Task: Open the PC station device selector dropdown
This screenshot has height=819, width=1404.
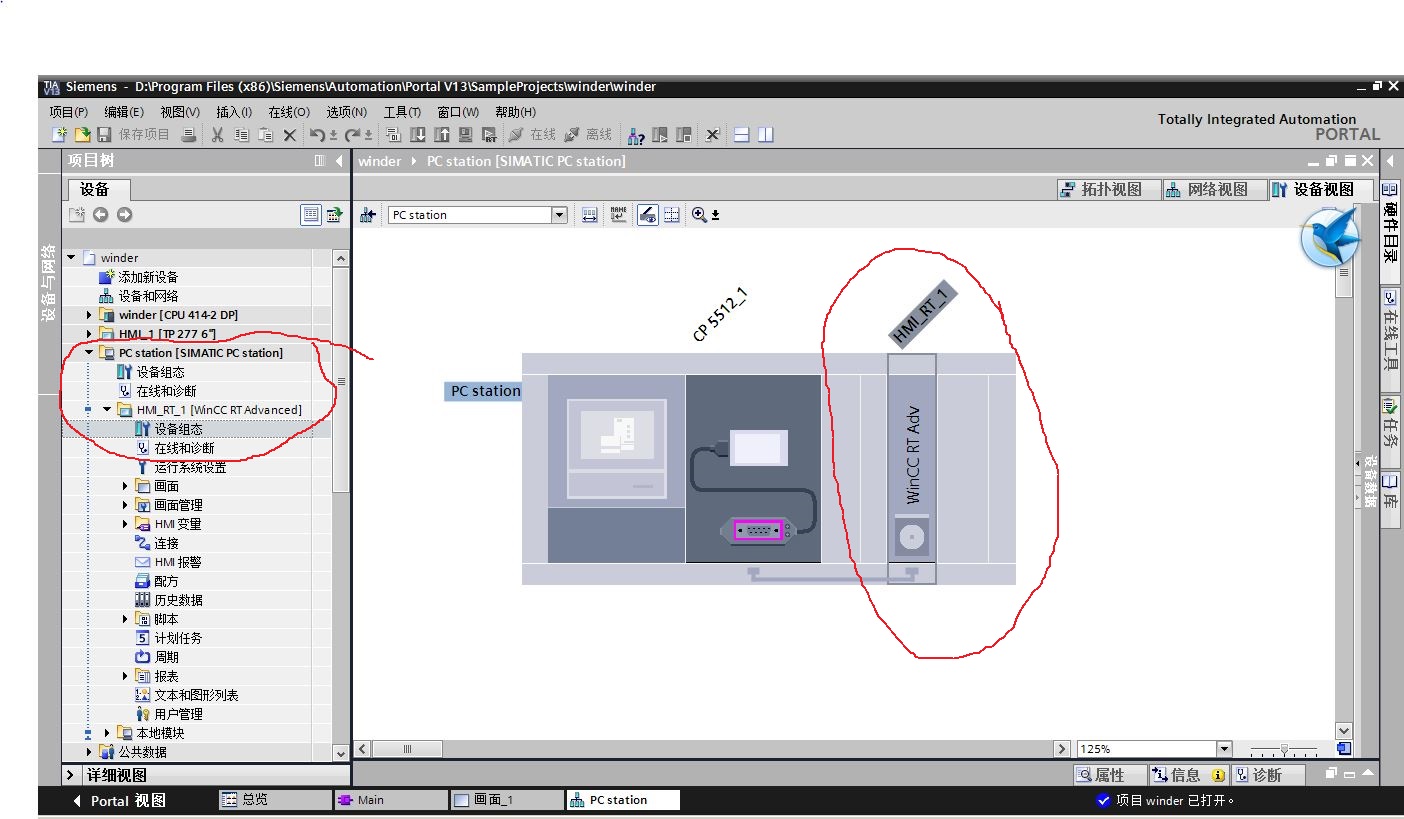Action: click(x=559, y=215)
